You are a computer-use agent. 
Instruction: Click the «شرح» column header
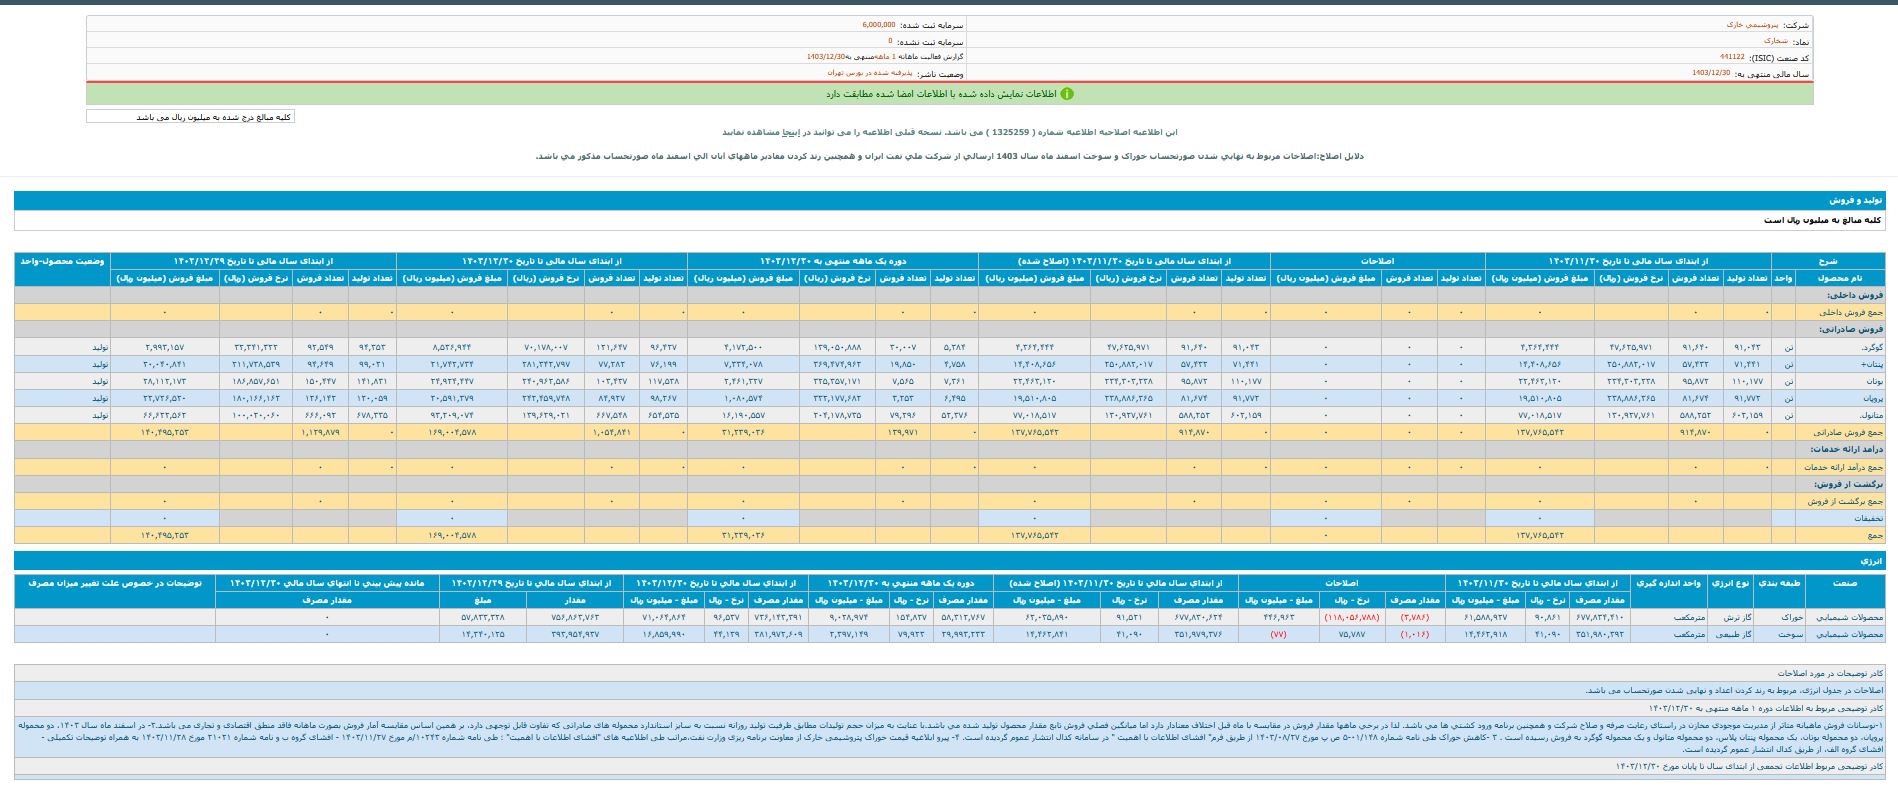[x=1828, y=261]
